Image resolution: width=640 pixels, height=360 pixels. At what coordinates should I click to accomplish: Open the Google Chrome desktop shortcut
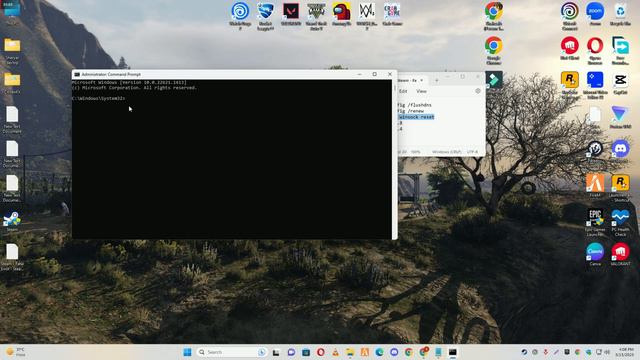coord(493,50)
